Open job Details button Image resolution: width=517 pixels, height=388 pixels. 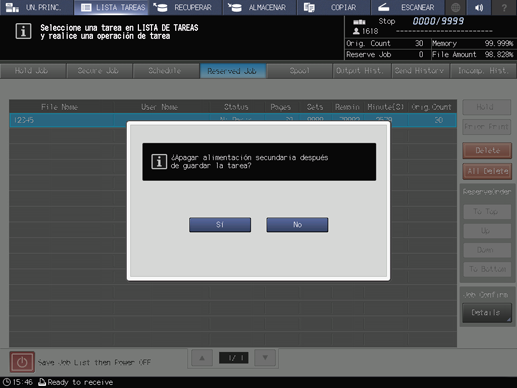click(x=487, y=313)
